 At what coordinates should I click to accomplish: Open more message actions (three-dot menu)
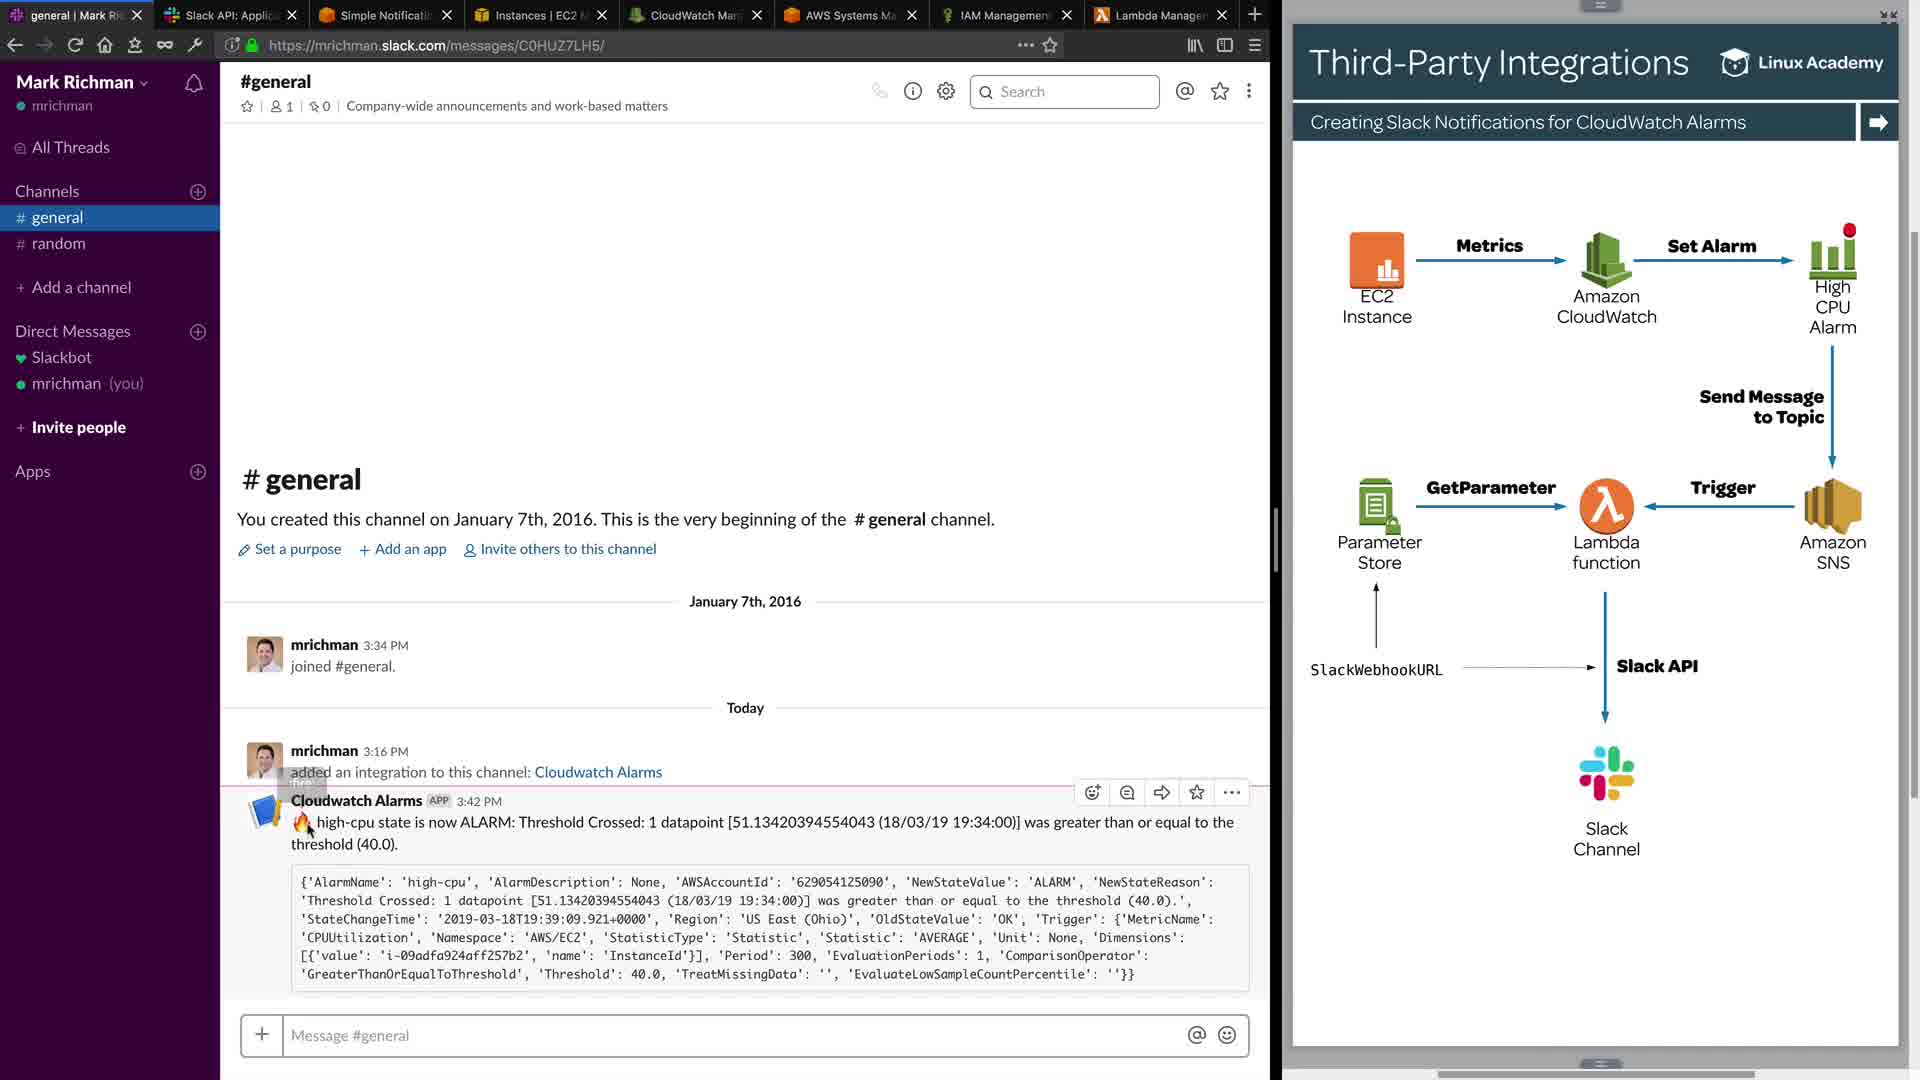(x=1231, y=792)
